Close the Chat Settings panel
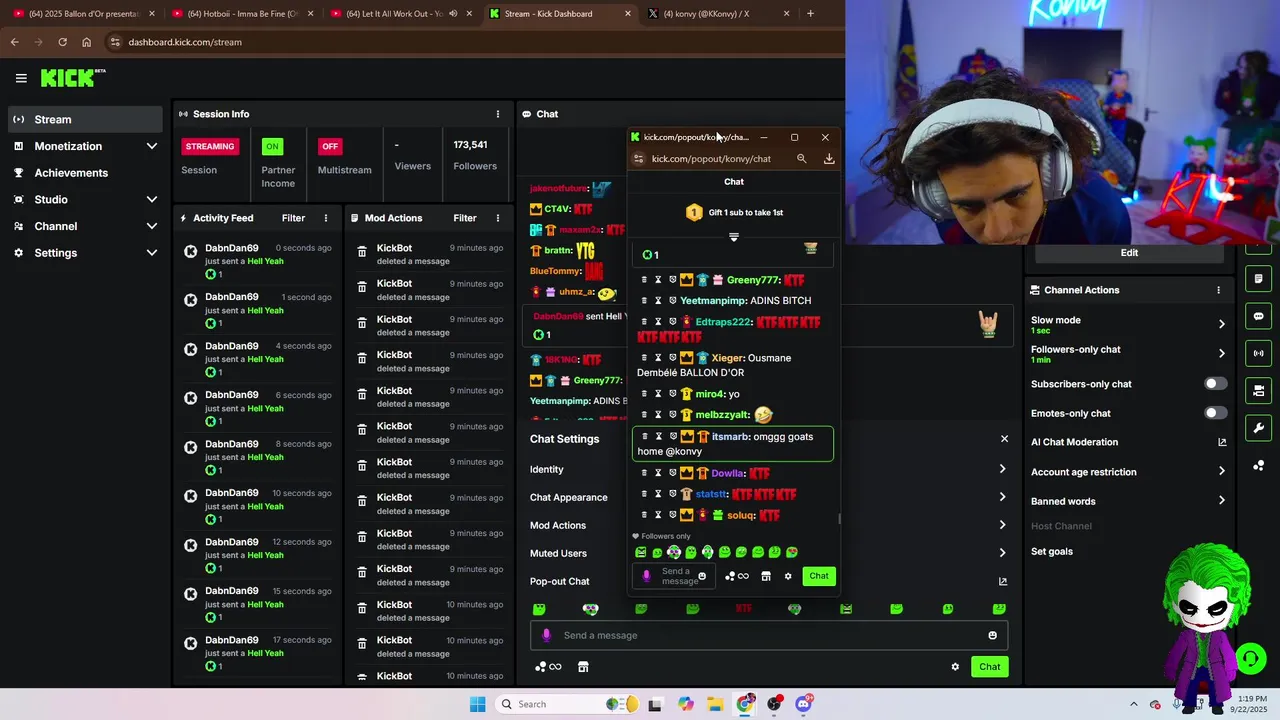 1004,439
